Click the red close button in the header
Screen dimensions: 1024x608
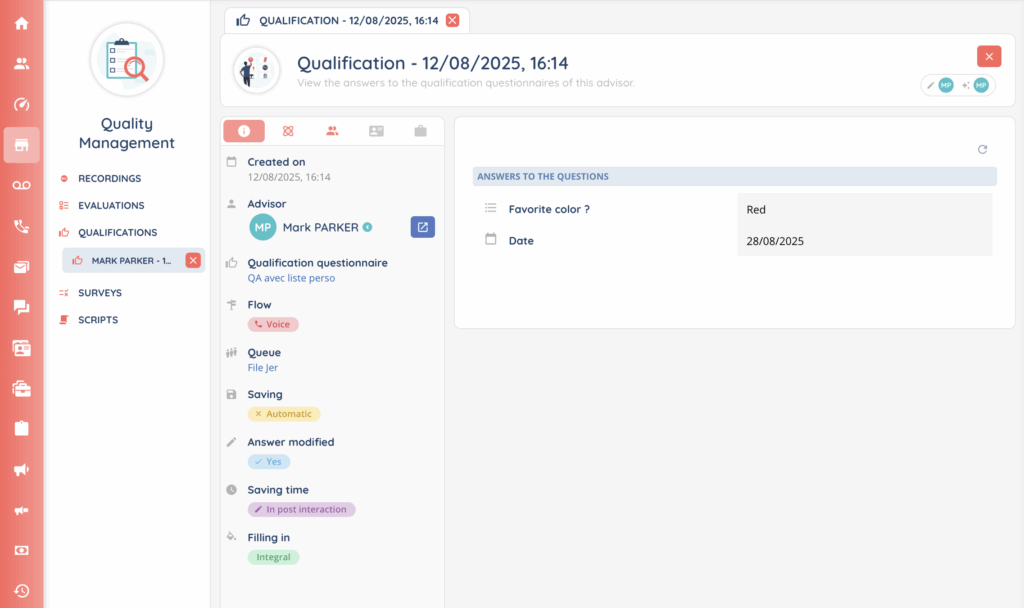[988, 57]
